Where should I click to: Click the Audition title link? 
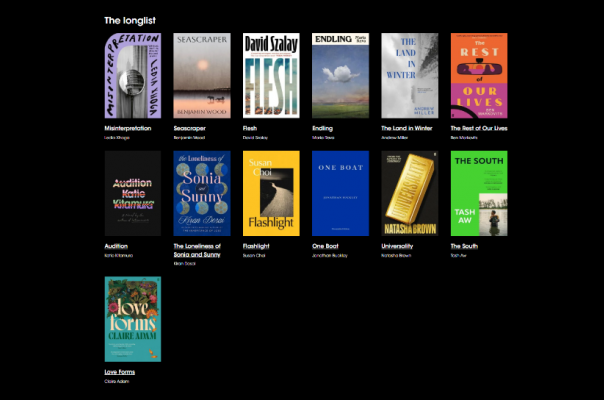pyautogui.click(x=116, y=246)
